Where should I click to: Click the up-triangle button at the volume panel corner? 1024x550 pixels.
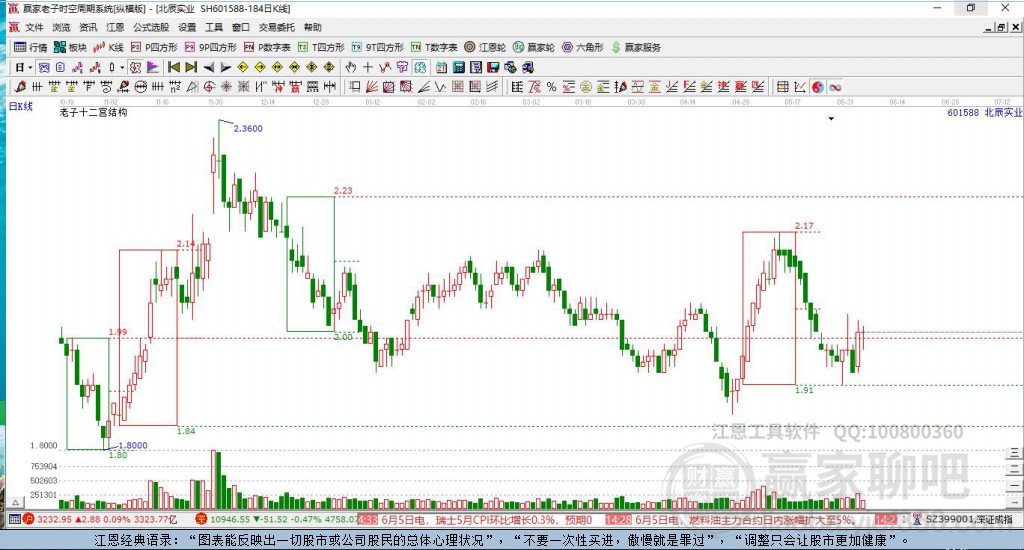click(x=16, y=503)
